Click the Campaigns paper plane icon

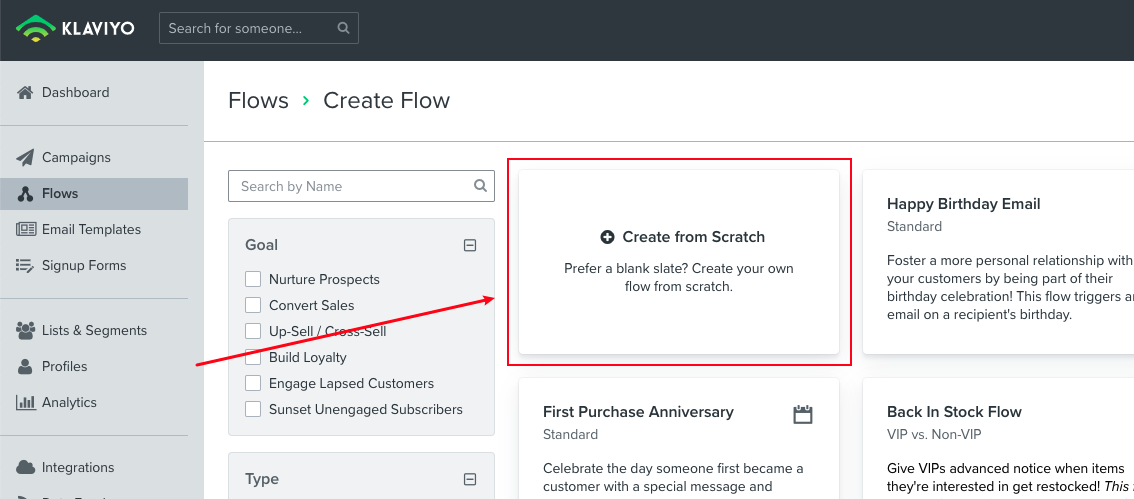pos(25,158)
